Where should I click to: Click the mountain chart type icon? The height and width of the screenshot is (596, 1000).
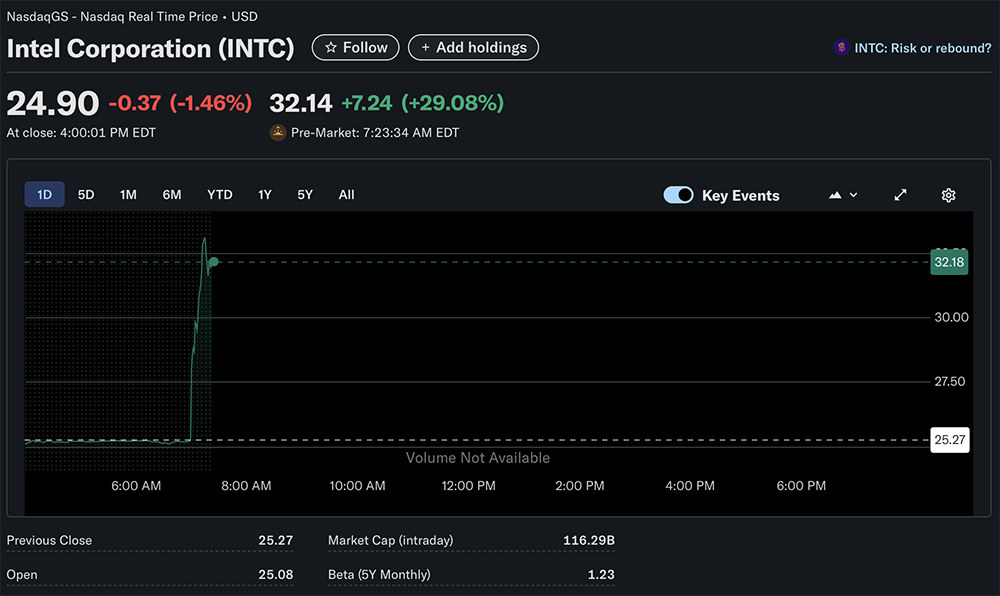pyautogui.click(x=836, y=195)
